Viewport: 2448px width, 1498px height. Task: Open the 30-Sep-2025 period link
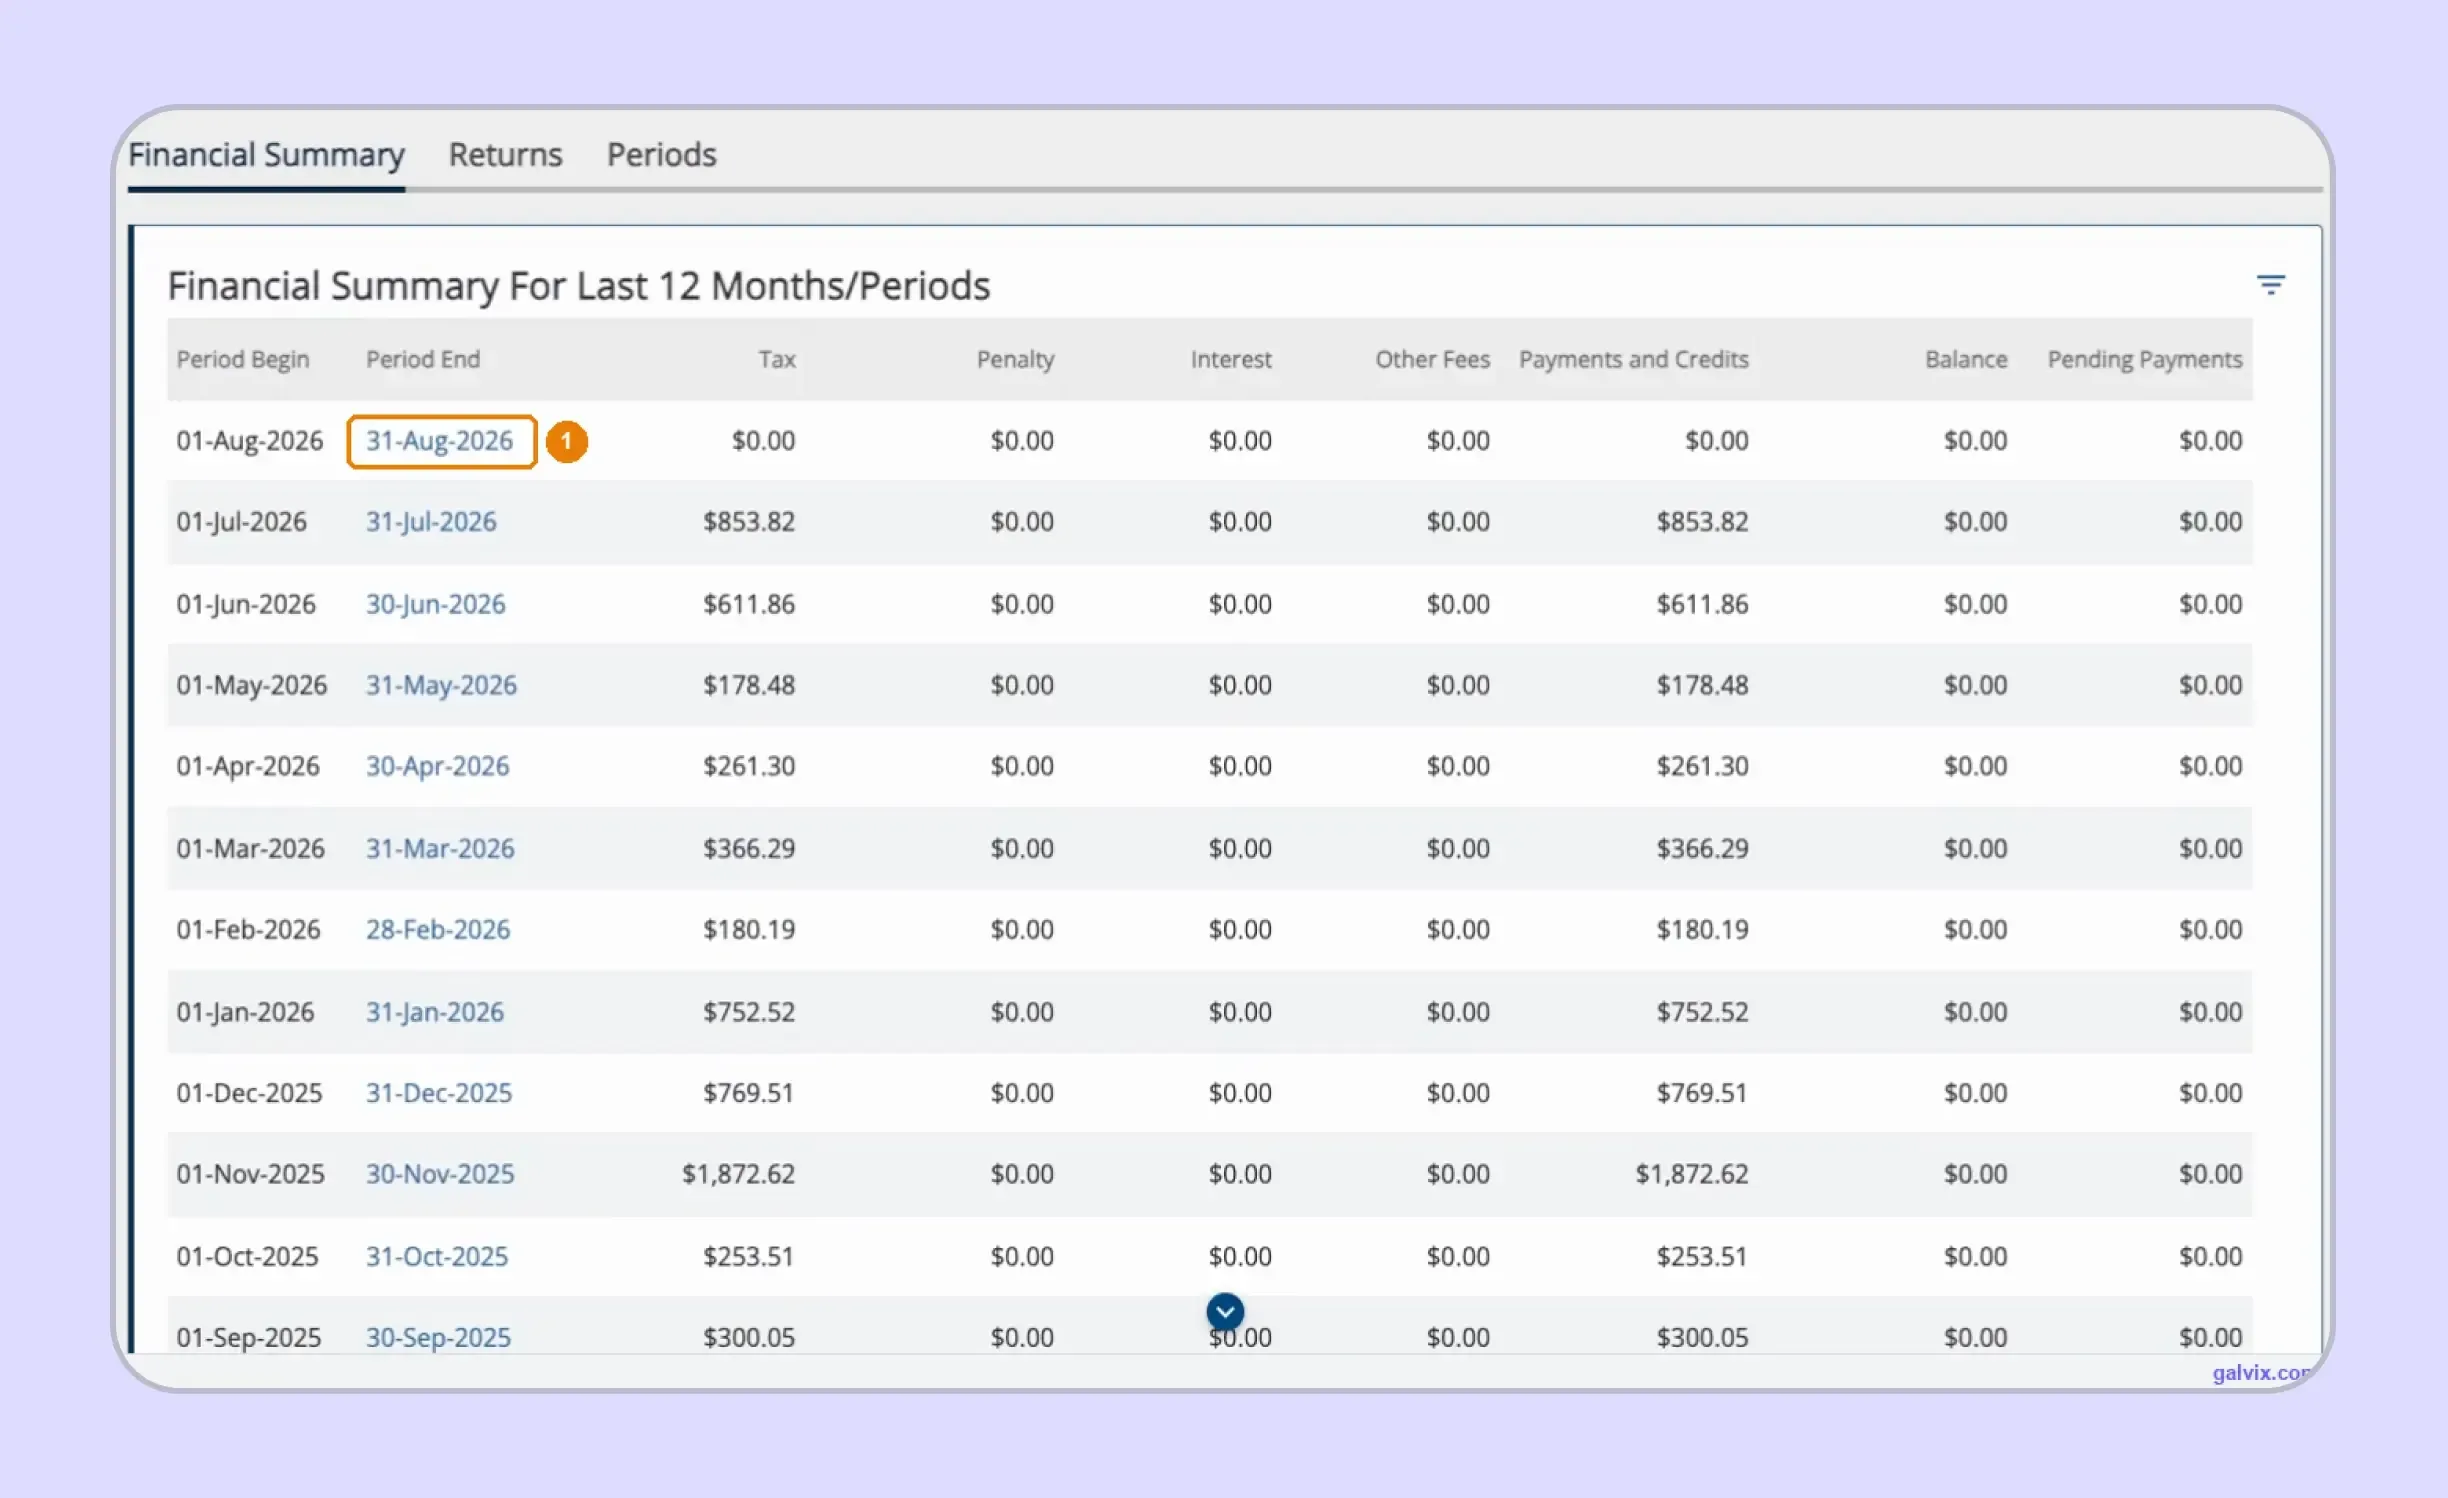click(x=438, y=1337)
